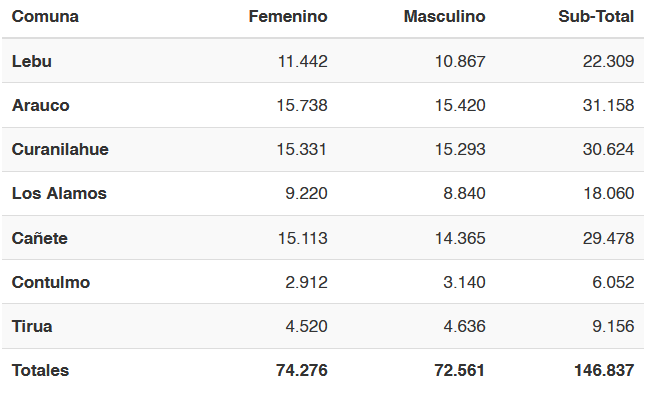Click the Sub-Total column header
Screen dimensions: 649x394
pyautogui.click(x=596, y=17)
